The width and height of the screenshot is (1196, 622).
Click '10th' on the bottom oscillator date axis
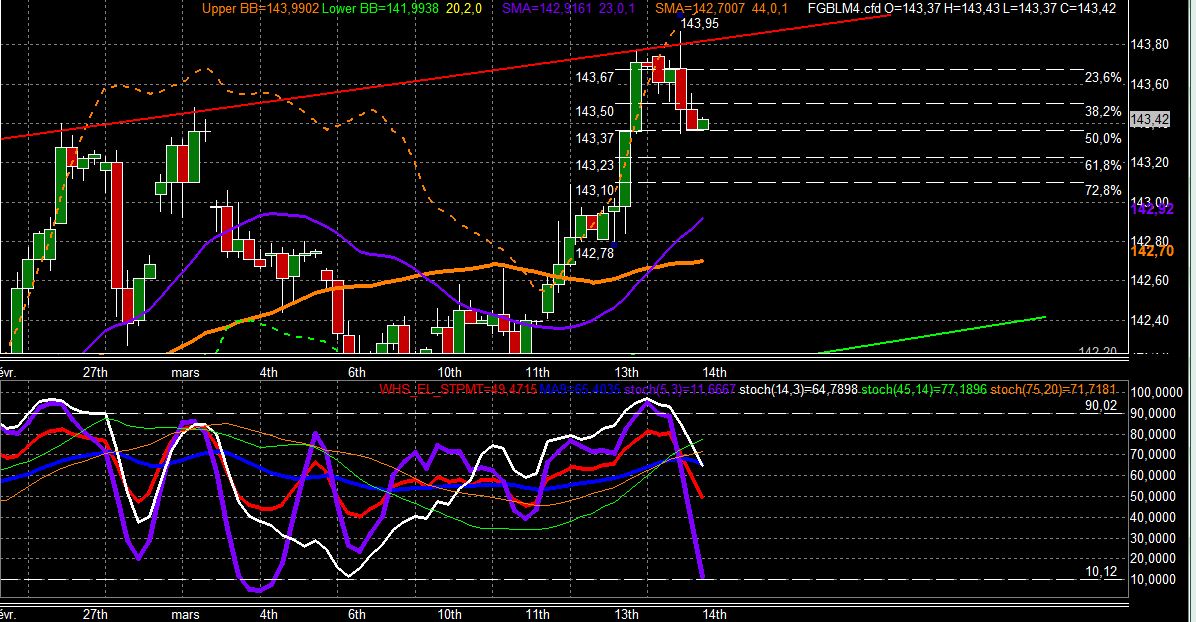pyautogui.click(x=449, y=614)
